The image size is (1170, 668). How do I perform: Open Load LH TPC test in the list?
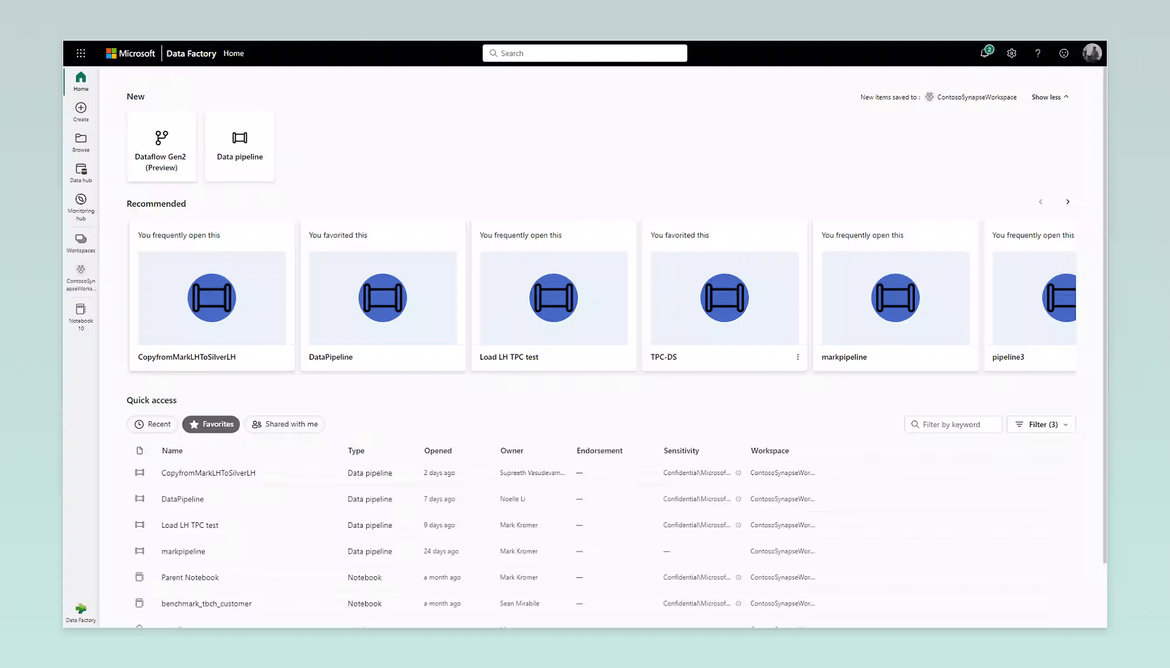point(190,525)
